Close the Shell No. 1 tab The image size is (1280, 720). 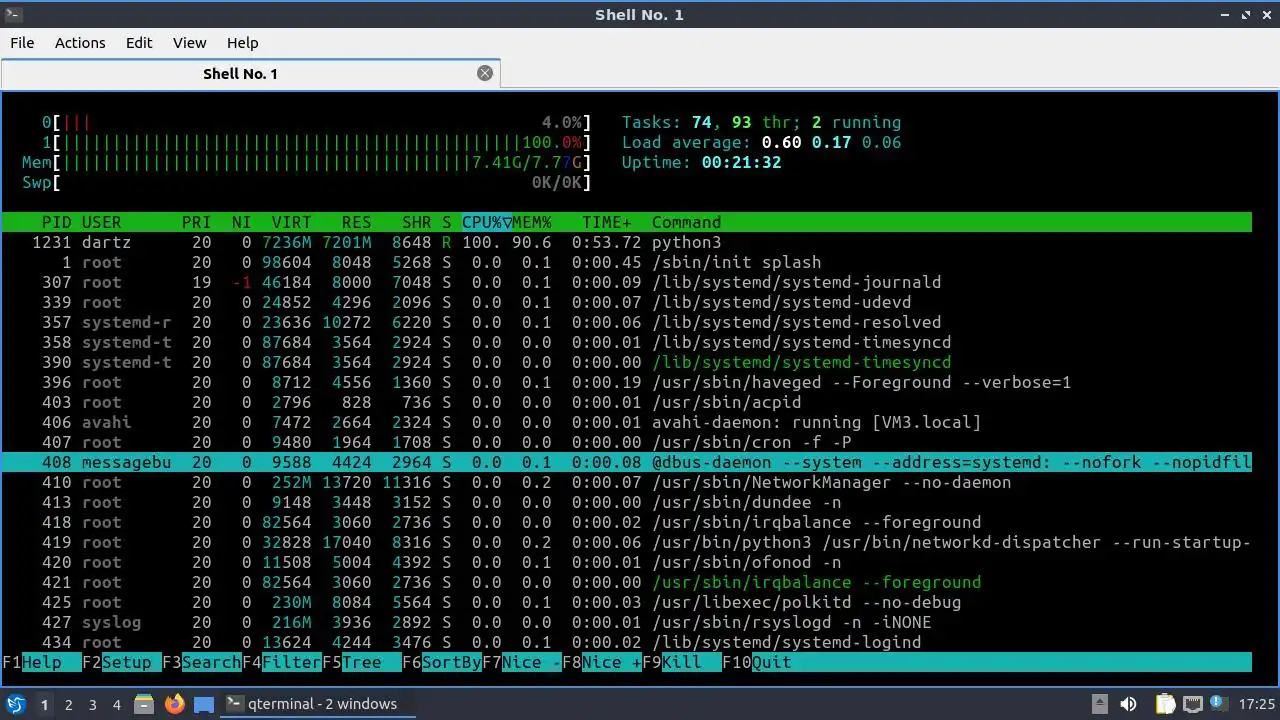tap(485, 73)
